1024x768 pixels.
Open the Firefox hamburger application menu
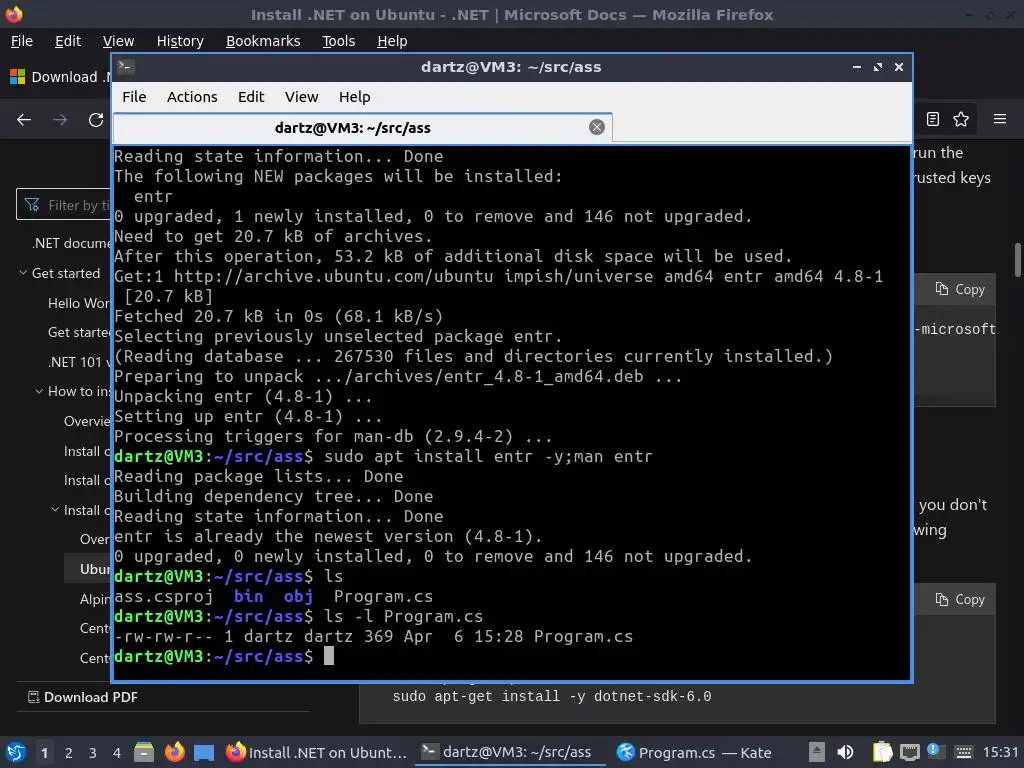[x=999, y=119]
